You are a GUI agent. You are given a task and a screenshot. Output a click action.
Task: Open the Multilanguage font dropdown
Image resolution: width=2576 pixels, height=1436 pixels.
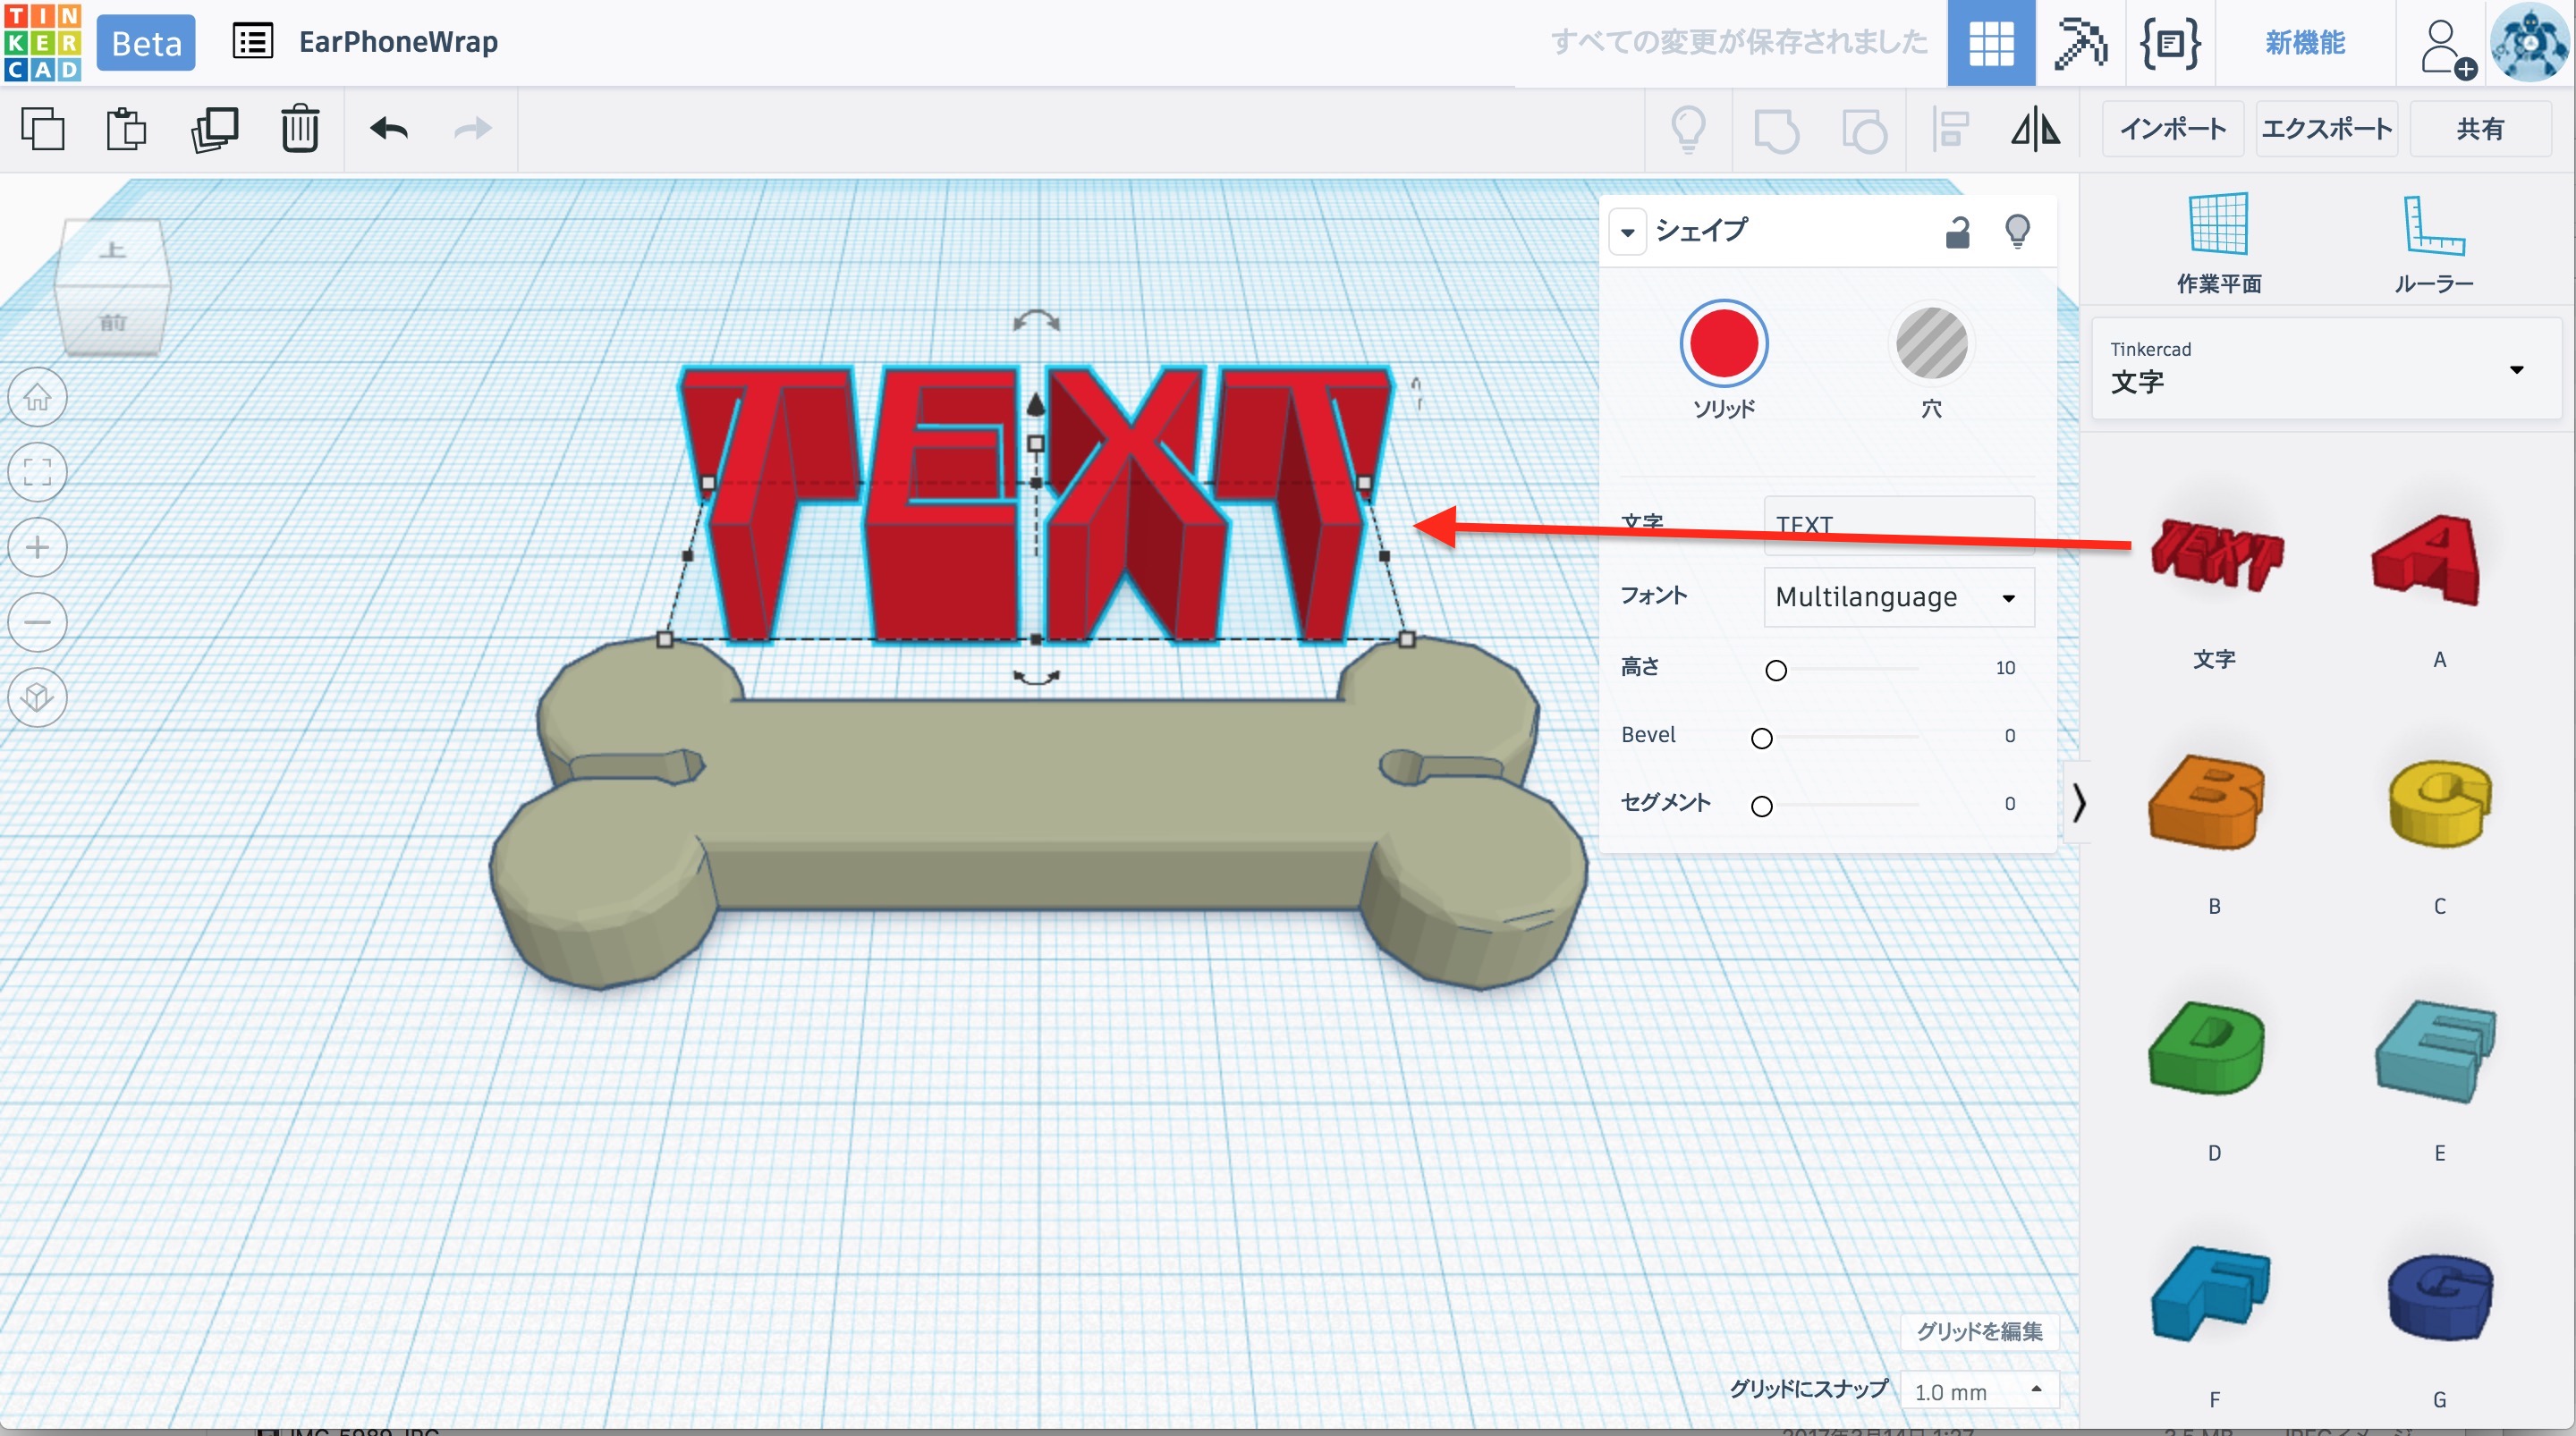point(1898,597)
